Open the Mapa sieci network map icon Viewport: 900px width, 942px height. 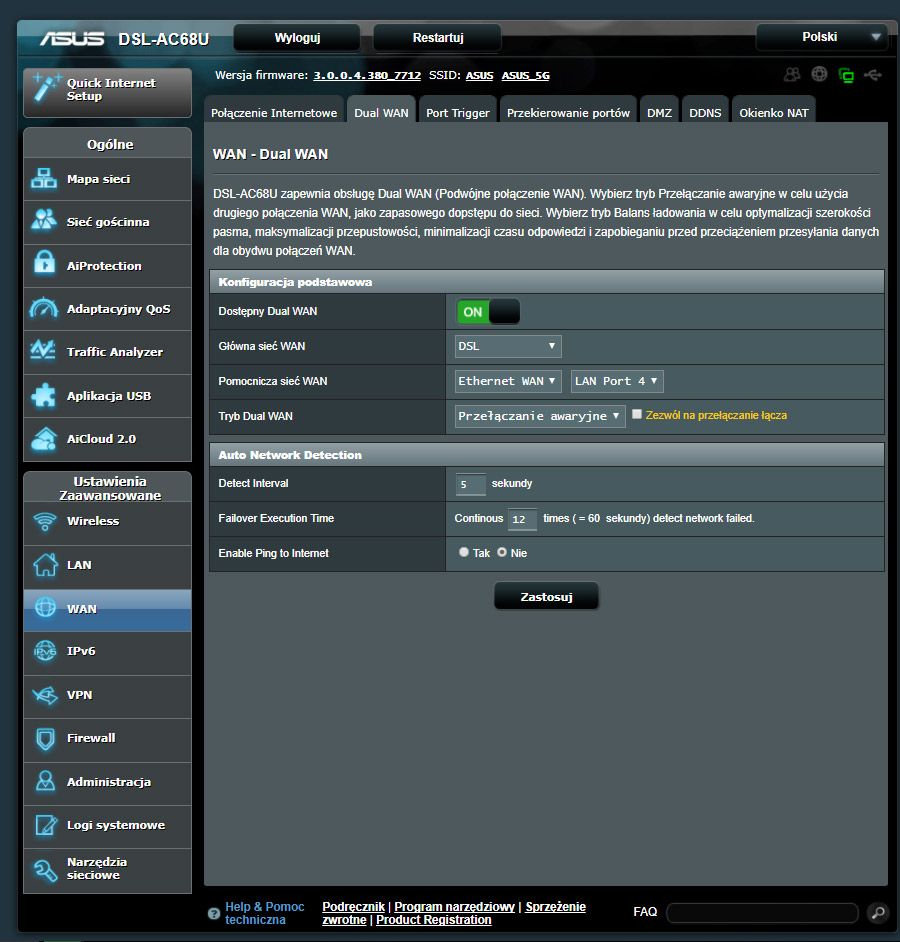pos(44,180)
